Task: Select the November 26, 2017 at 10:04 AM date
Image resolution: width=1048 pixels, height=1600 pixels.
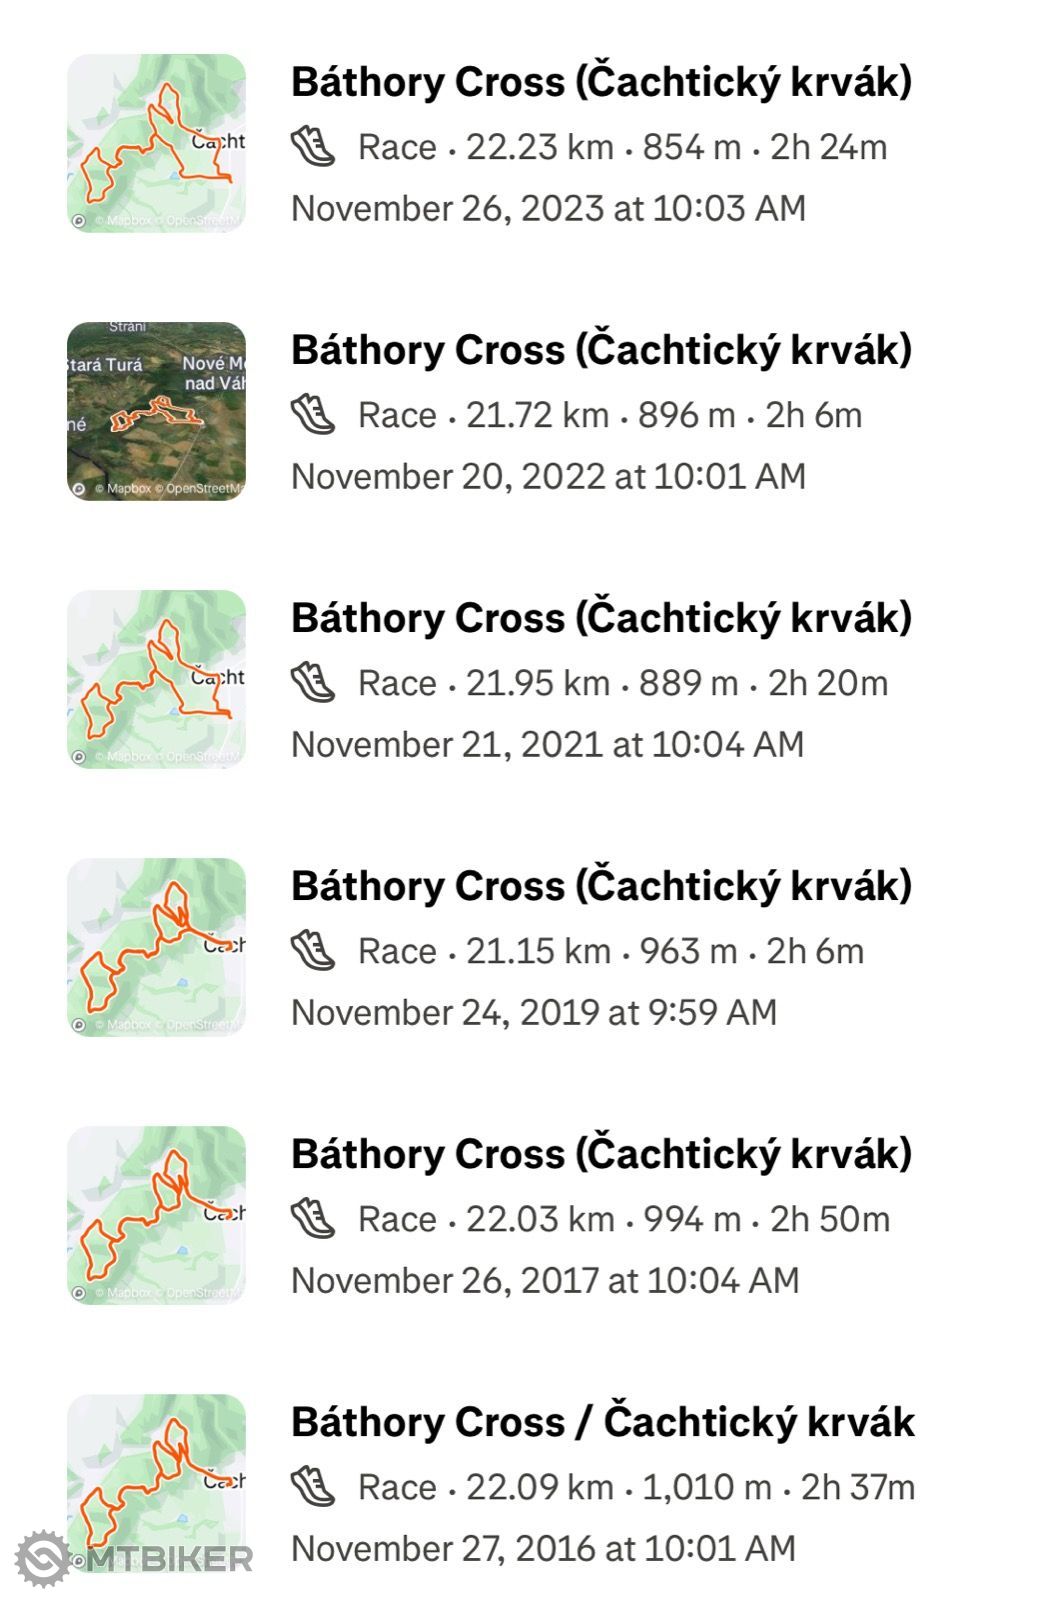Action: 545,1280
